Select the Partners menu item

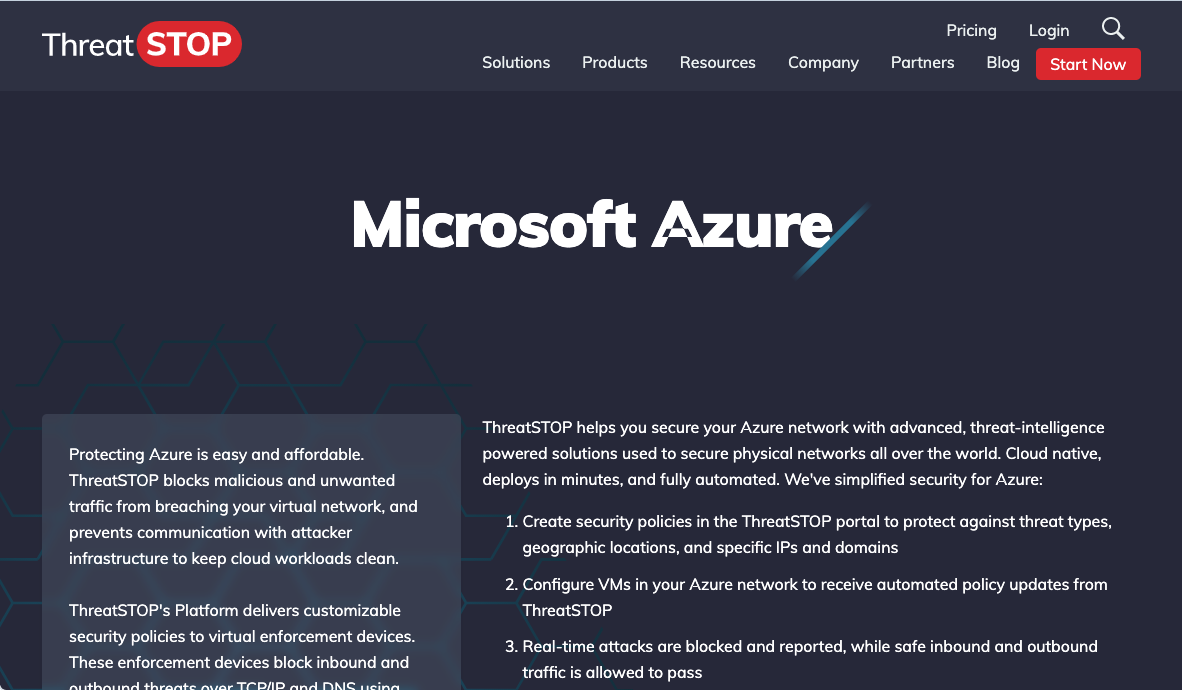pos(922,62)
